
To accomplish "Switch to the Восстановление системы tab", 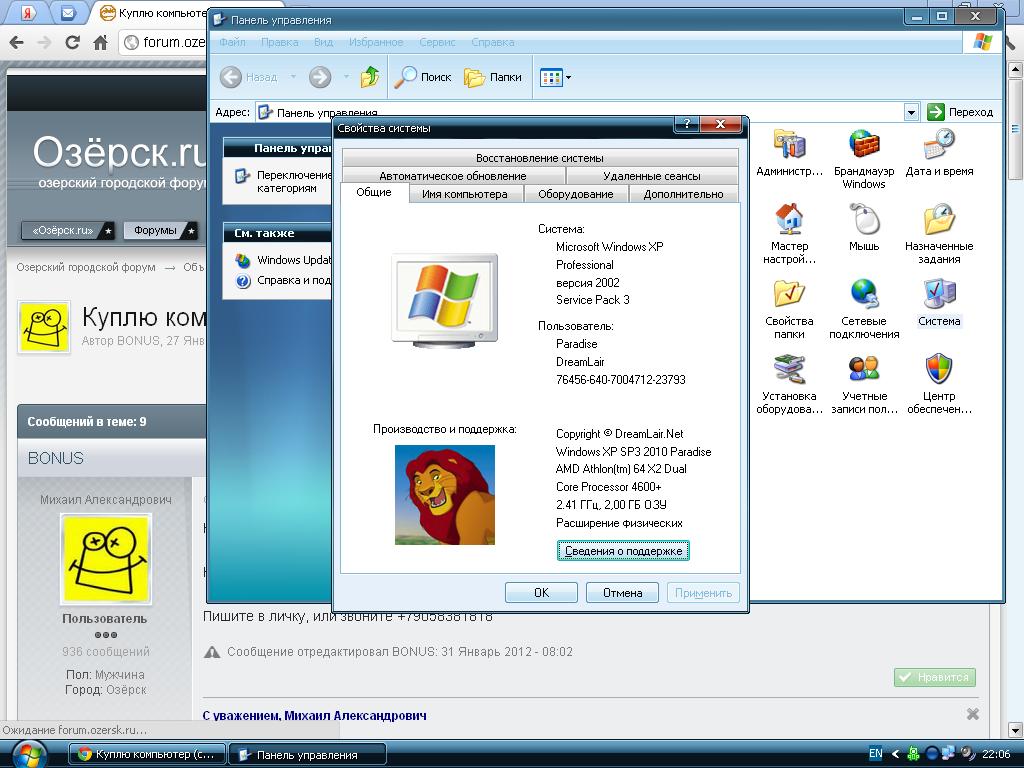I will coord(539,157).
